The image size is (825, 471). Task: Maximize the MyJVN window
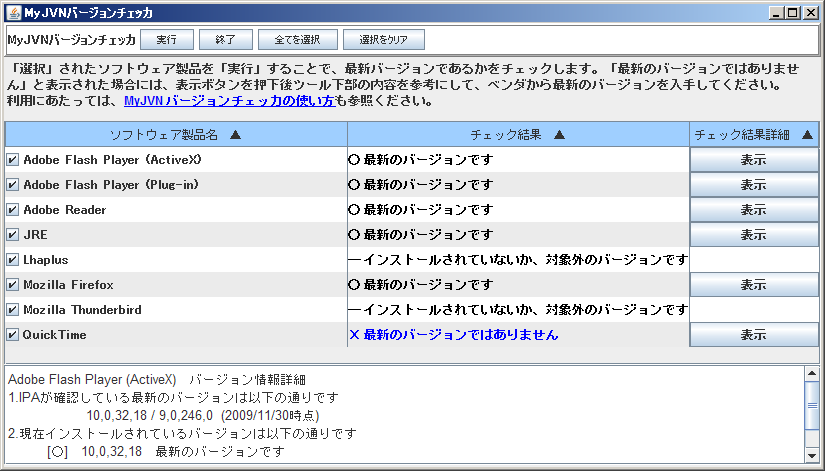point(793,13)
